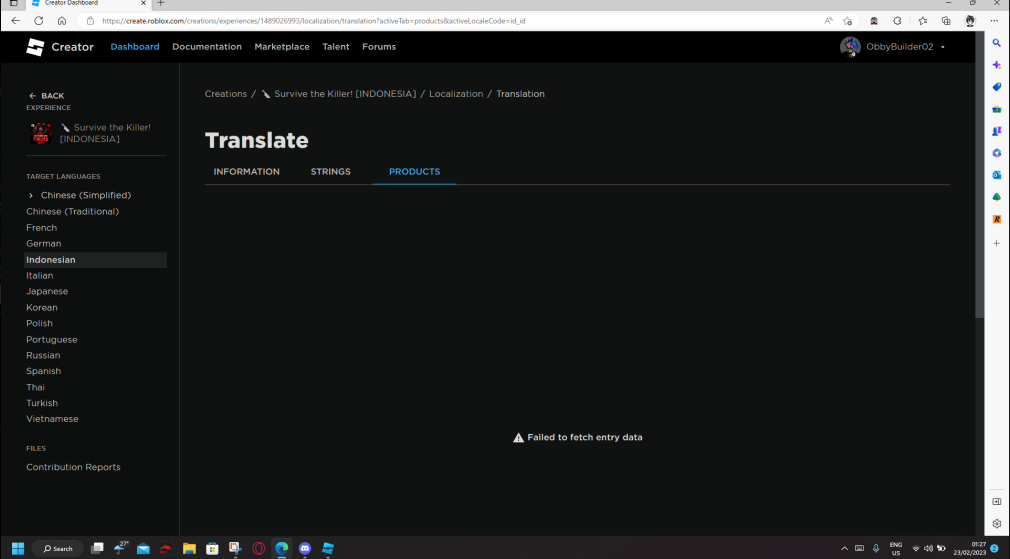Click the Localization breadcrumb link

456,94
